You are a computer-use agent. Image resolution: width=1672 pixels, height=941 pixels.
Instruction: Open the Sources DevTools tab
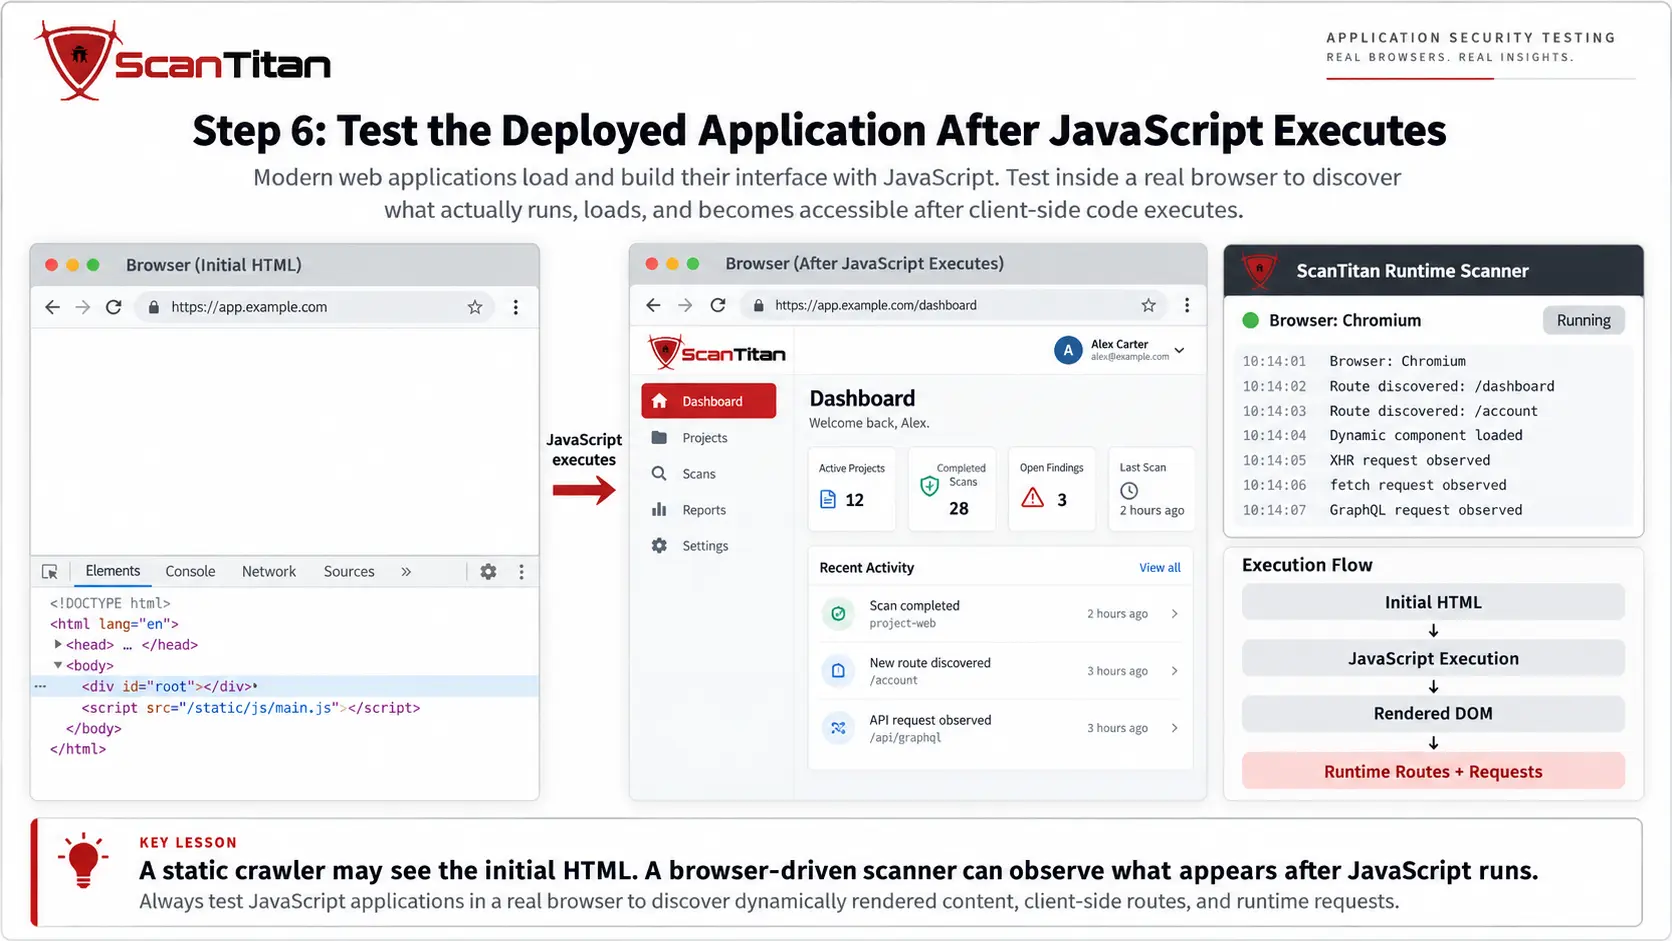[349, 571]
